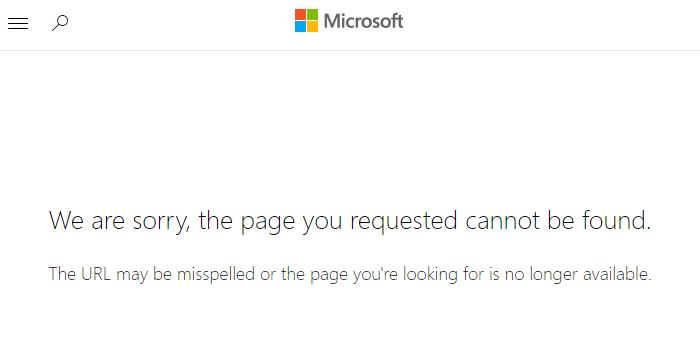Click the 'We are sorry' error heading
Image resolution: width=700 pixels, height=362 pixels.
[350, 221]
